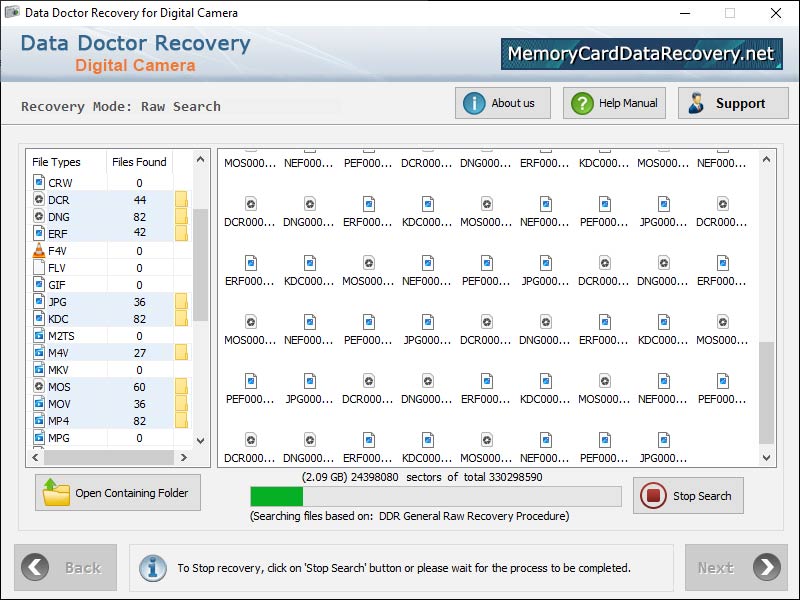Click the folder icon next to KDC count
This screenshot has width=800, height=600.
pyautogui.click(x=180, y=318)
